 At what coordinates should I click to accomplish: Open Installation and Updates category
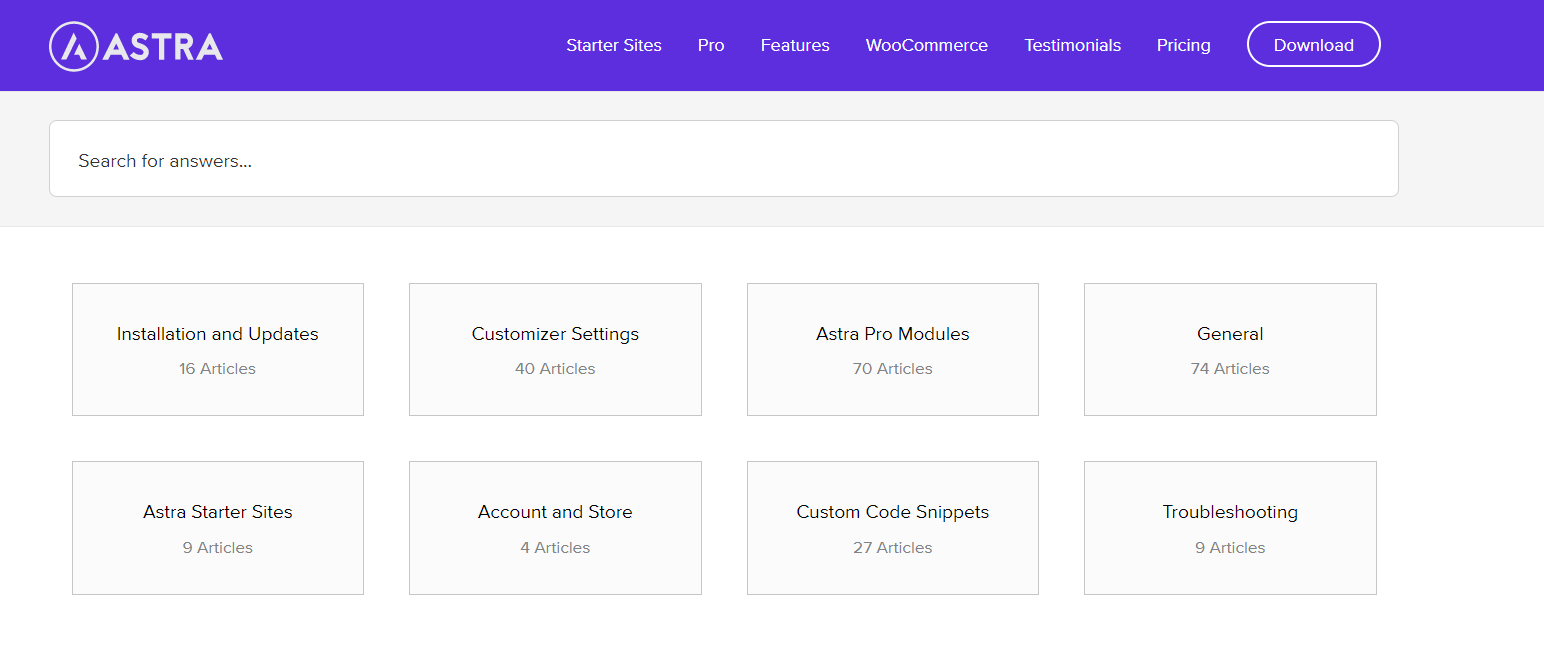click(218, 349)
